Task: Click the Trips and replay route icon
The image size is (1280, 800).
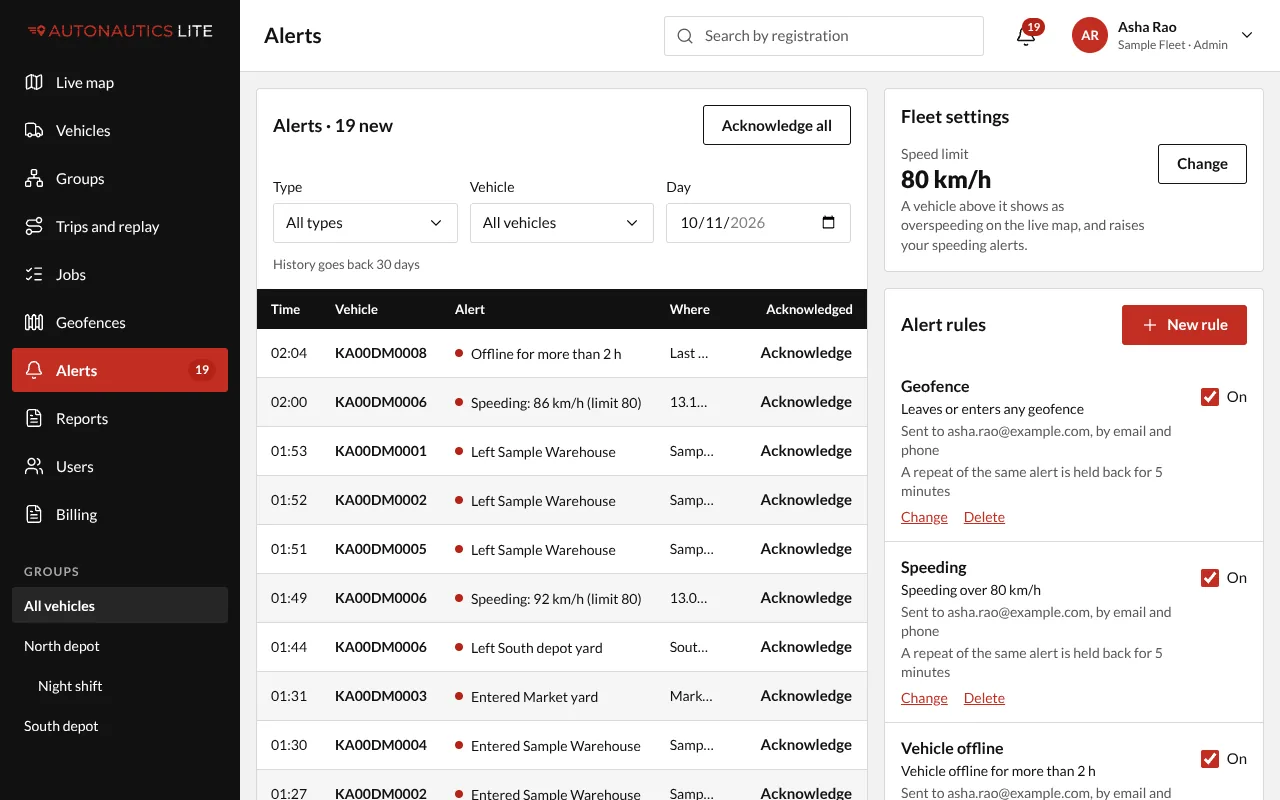Action: pos(34,226)
